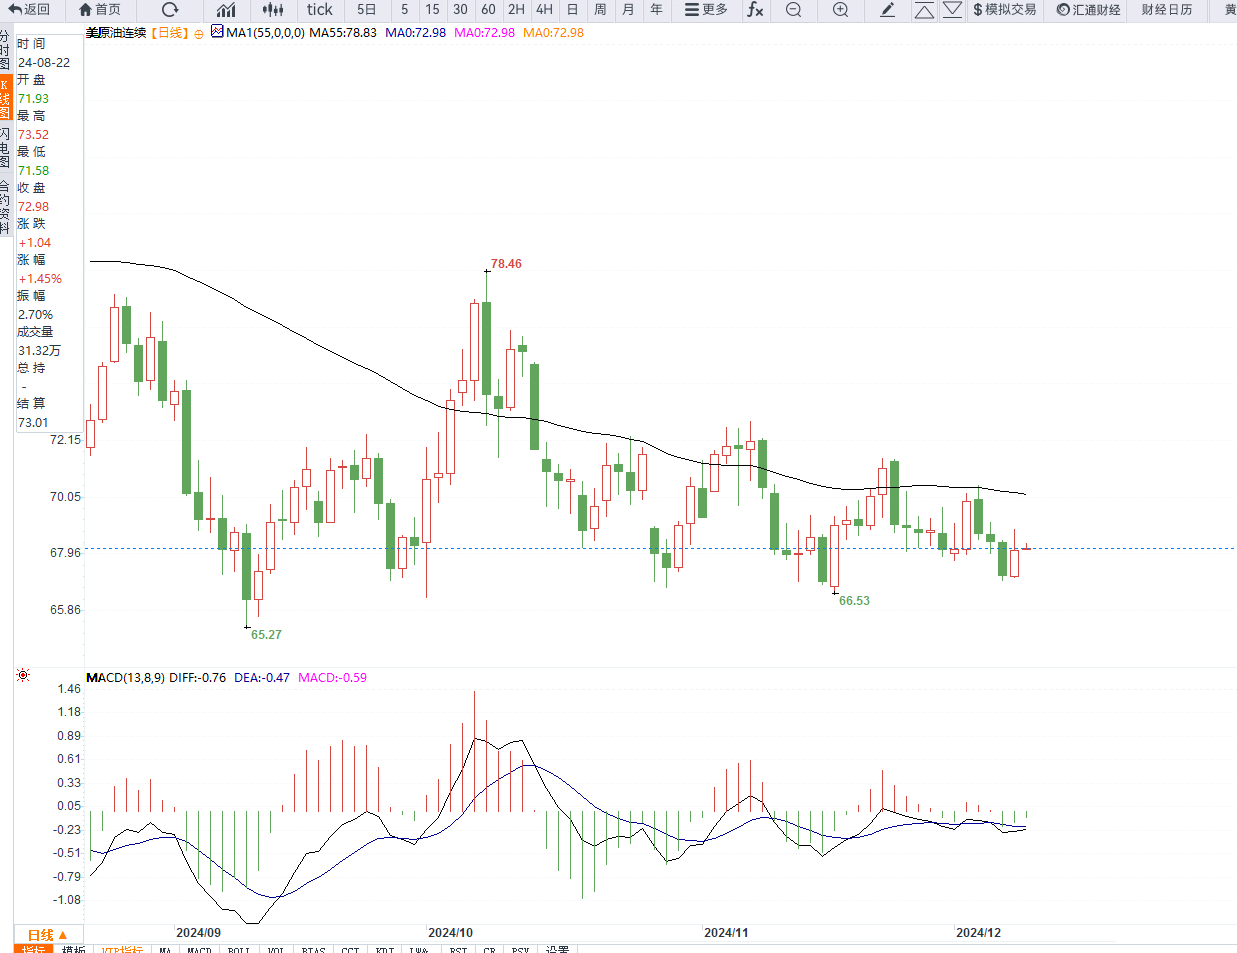Open 模拟交易 simulated trading

1005,10
